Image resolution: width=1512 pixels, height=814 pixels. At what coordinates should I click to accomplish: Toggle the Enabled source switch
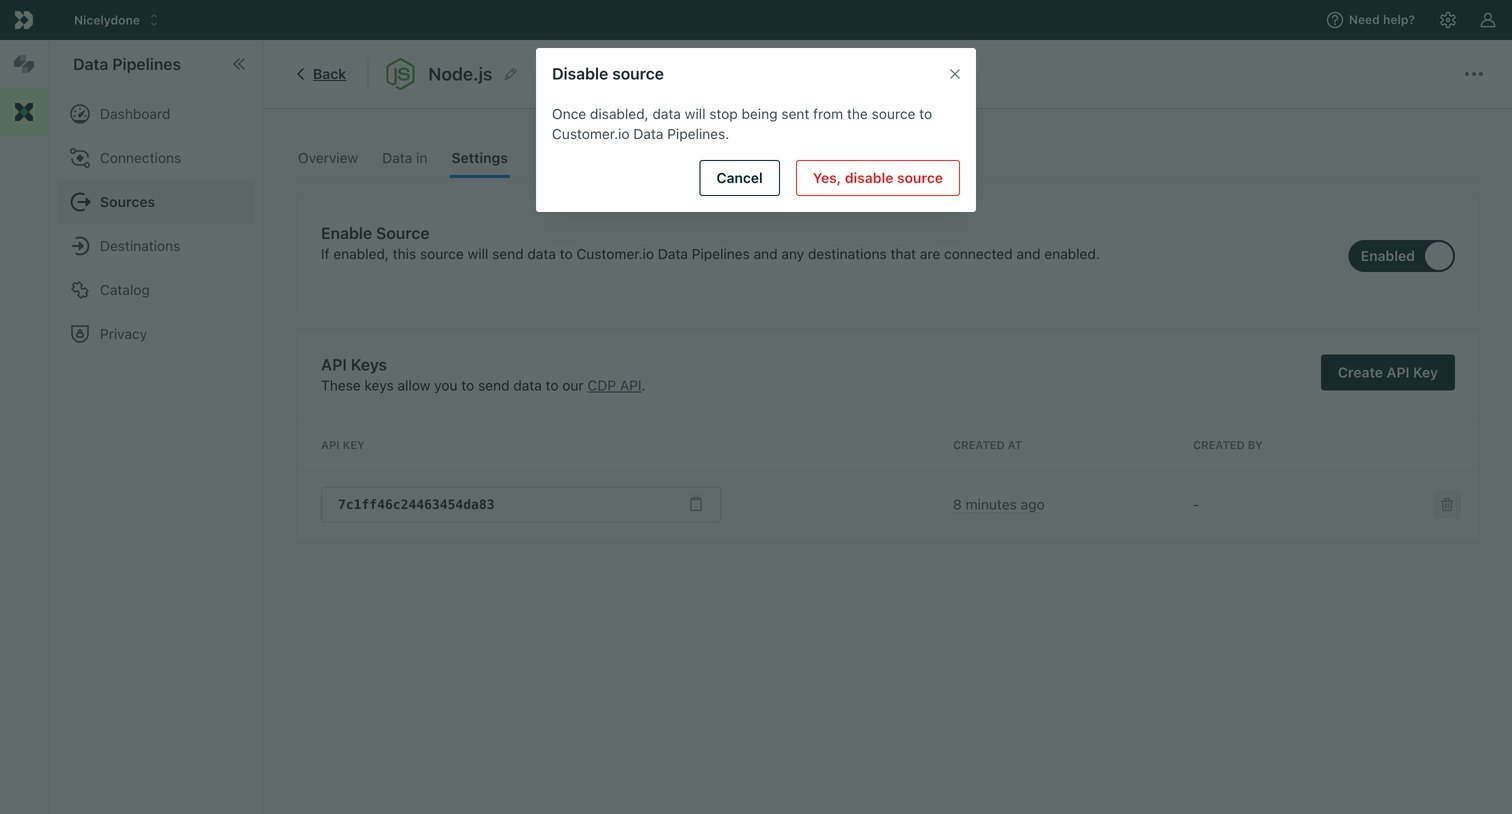coord(1401,256)
